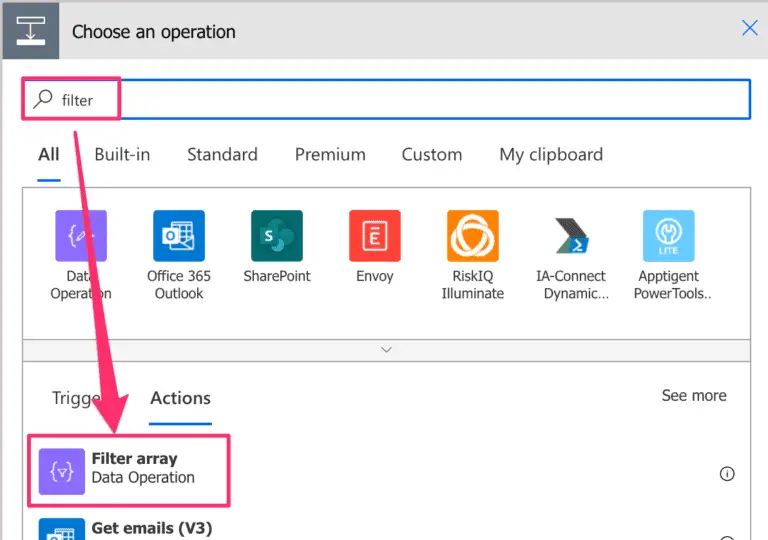Choose the IA-Connect Dynamic connector
Image resolution: width=768 pixels, height=540 pixels.
pyautogui.click(x=571, y=236)
